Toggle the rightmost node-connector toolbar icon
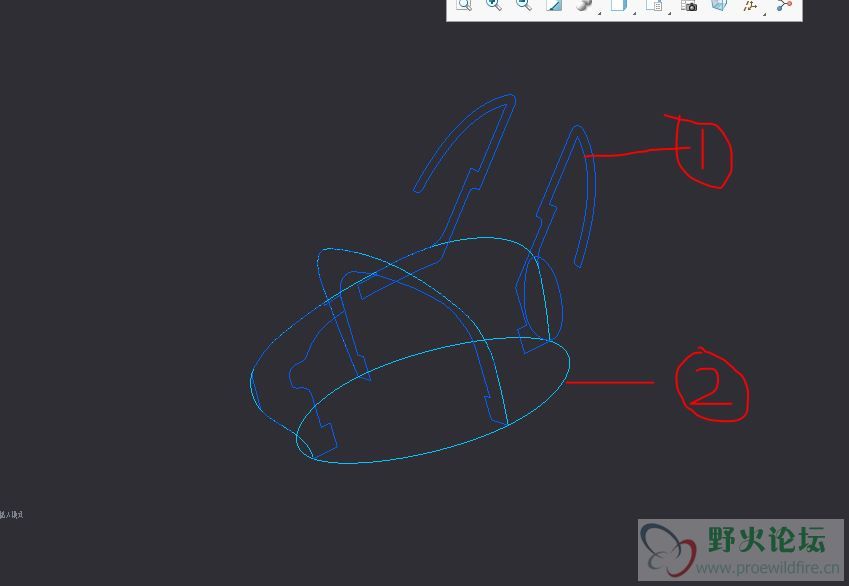Screen dimensions: 849x586 point(784,5)
